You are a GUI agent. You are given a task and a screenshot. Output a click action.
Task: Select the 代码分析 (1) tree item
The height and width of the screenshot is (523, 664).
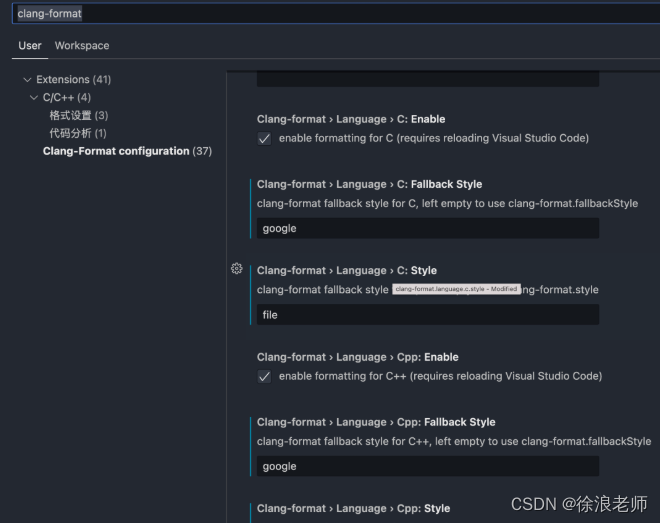point(78,133)
